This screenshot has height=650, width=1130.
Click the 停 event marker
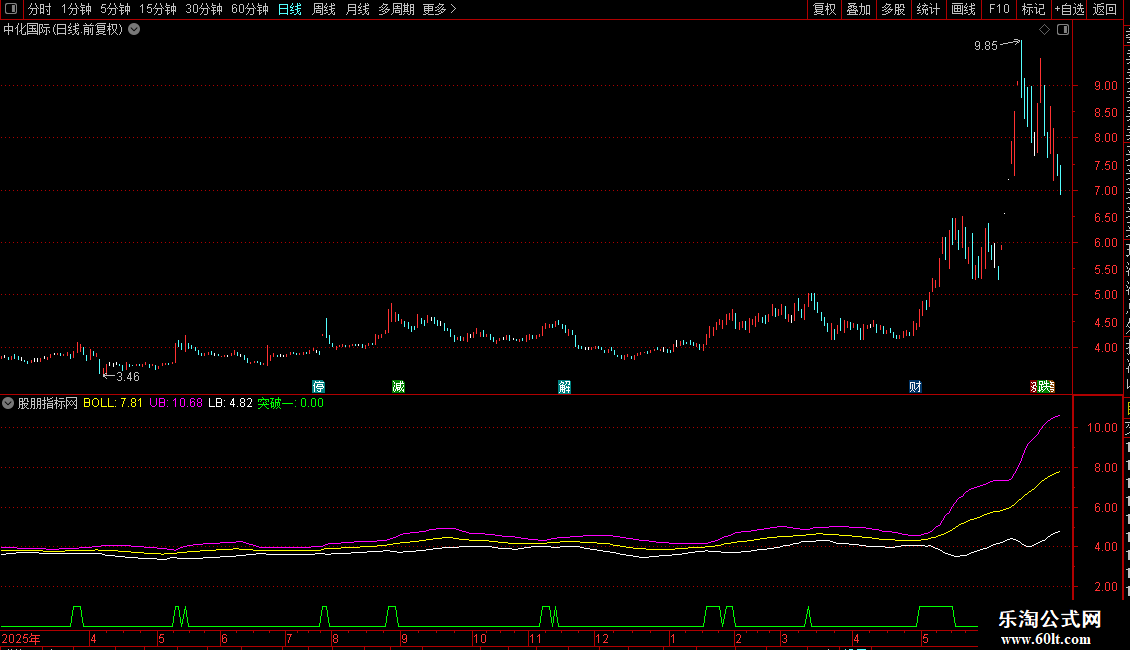tap(319, 387)
